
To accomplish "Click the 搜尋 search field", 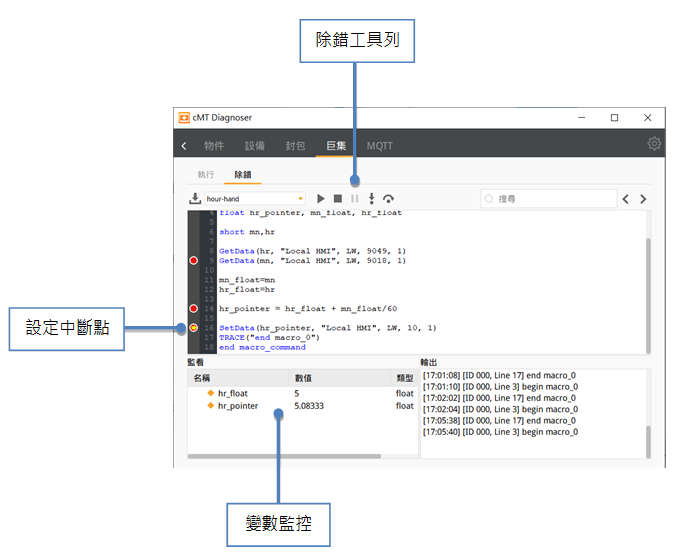I will click(x=545, y=199).
